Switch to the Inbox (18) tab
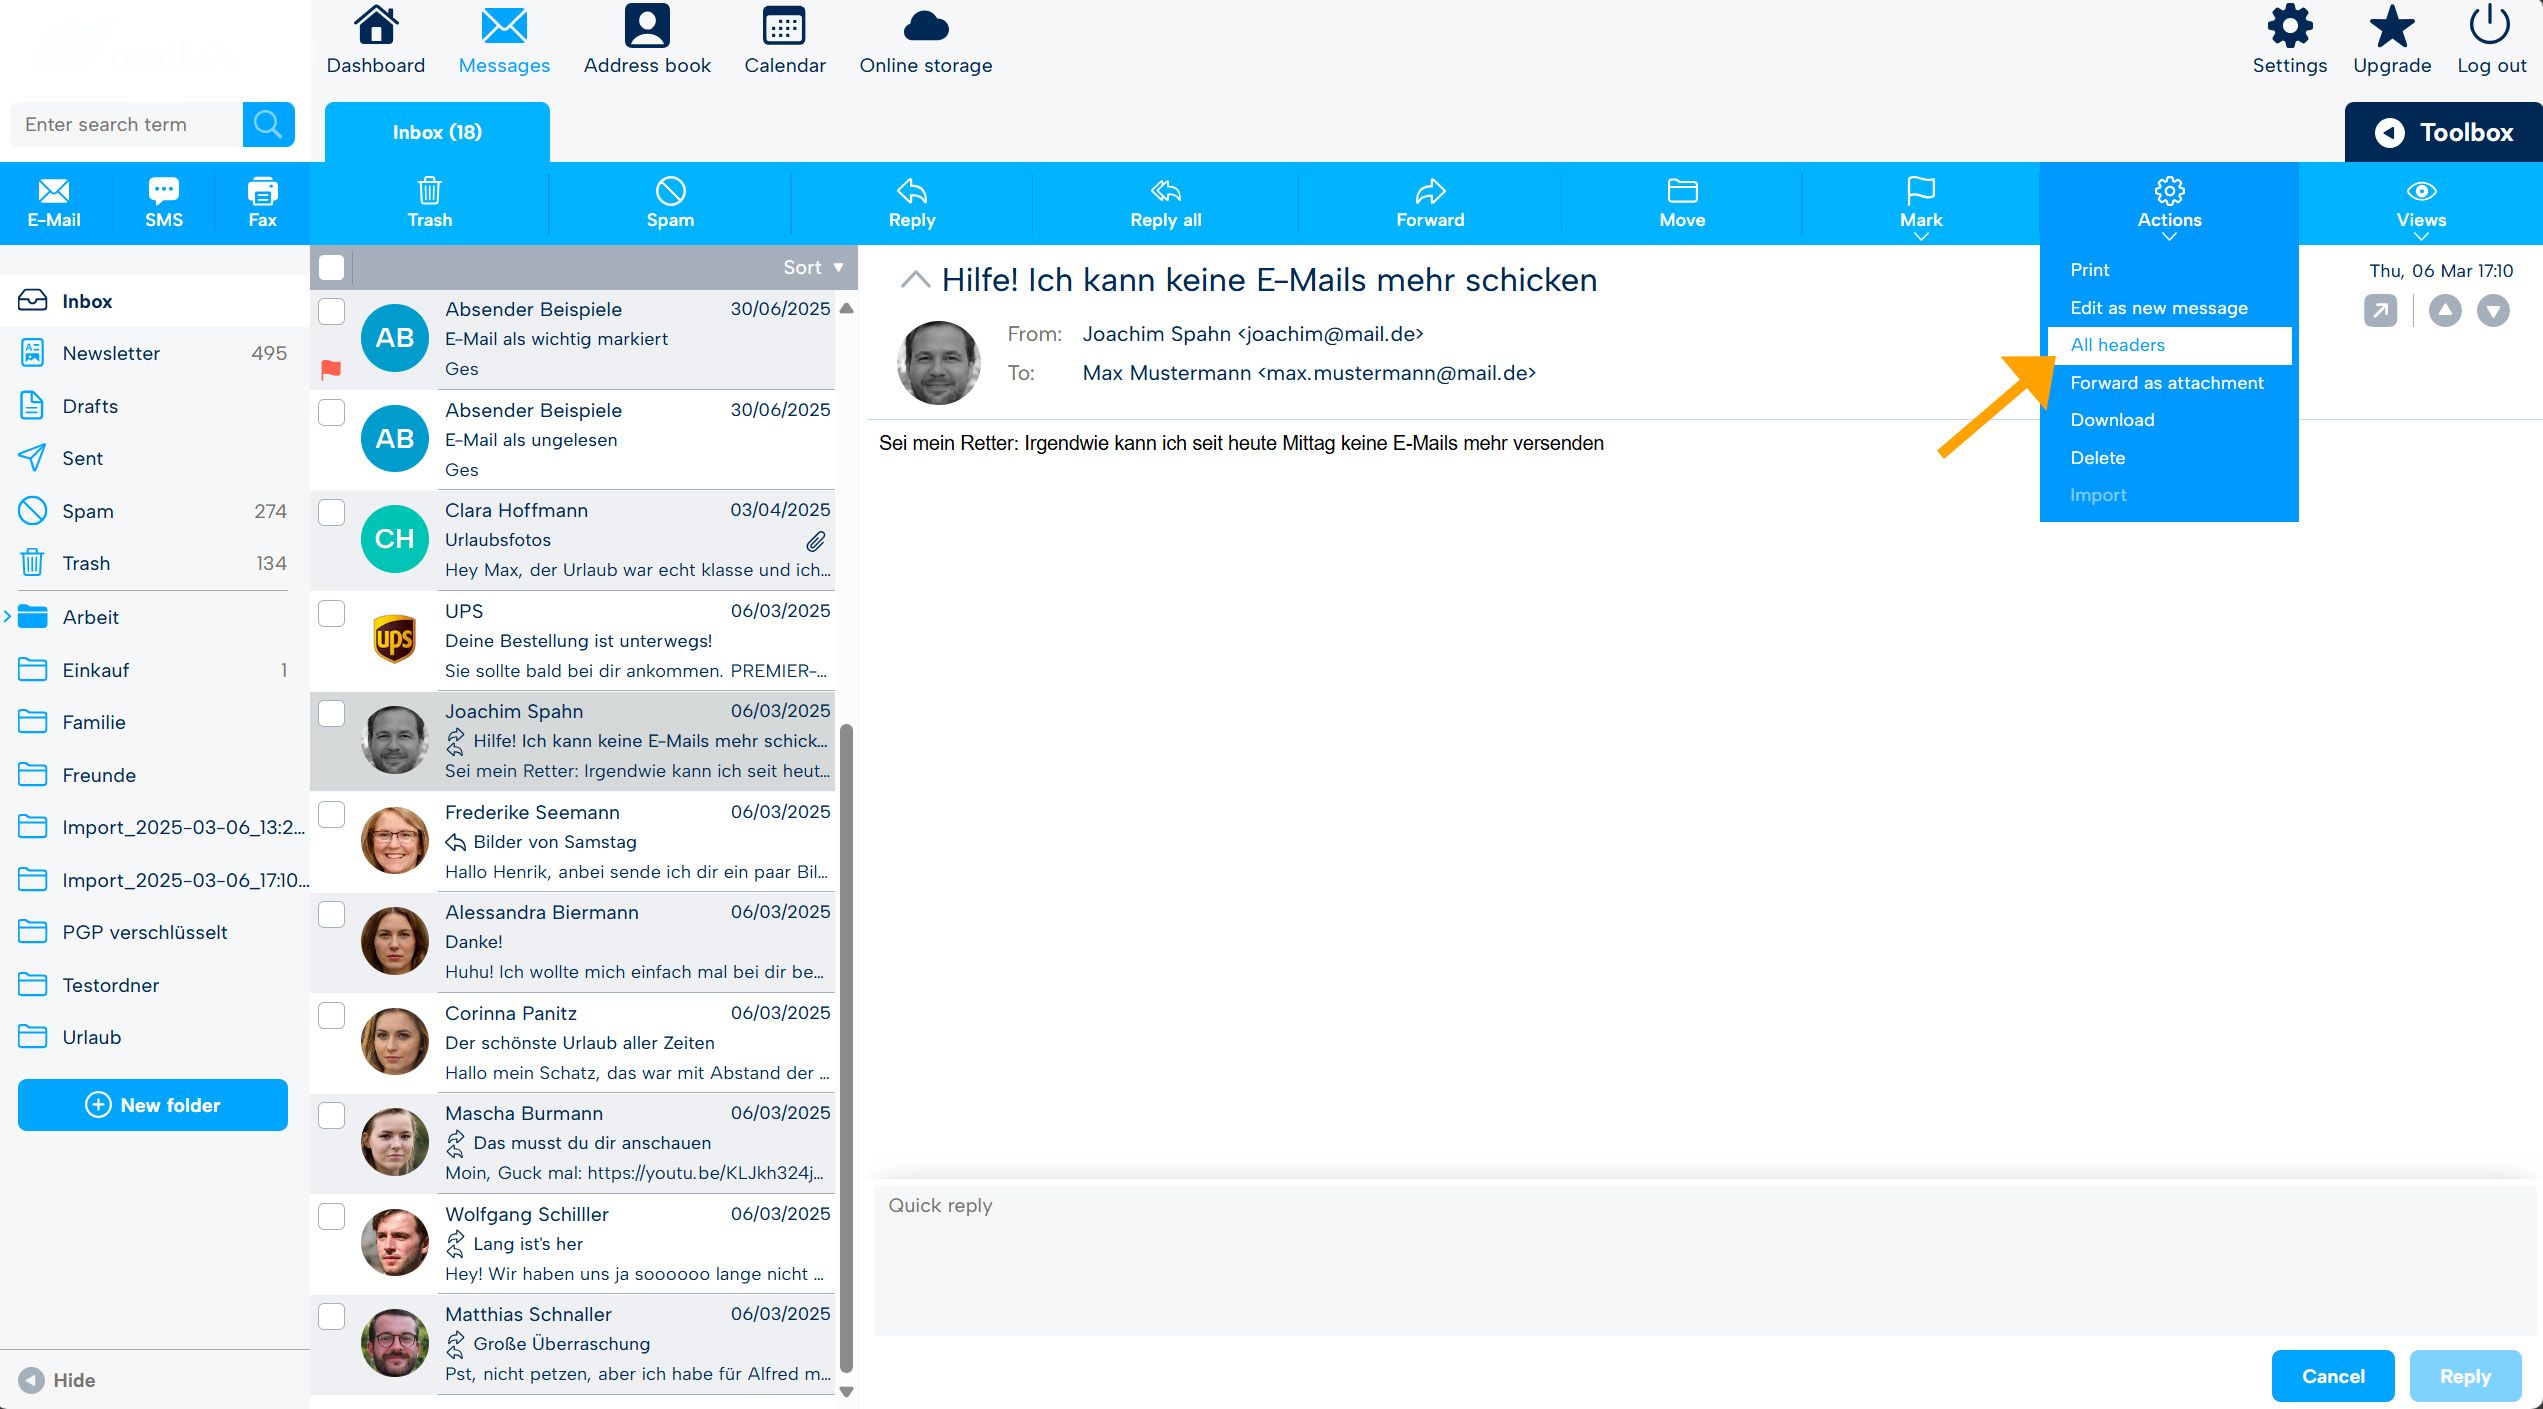Image resolution: width=2543 pixels, height=1409 pixels. tap(437, 132)
